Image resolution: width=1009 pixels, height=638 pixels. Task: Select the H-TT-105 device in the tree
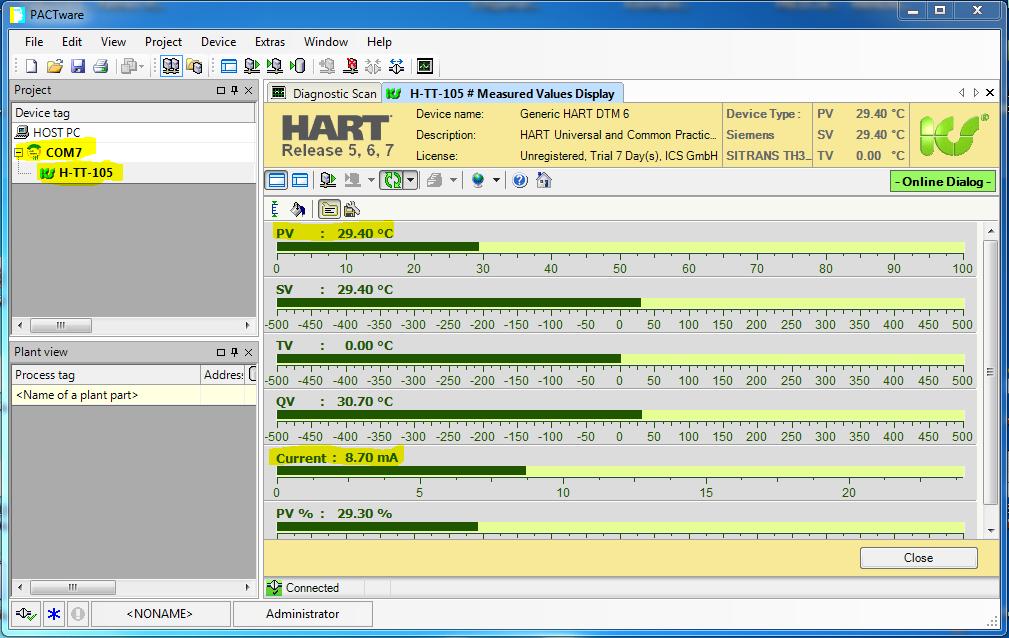(86, 173)
